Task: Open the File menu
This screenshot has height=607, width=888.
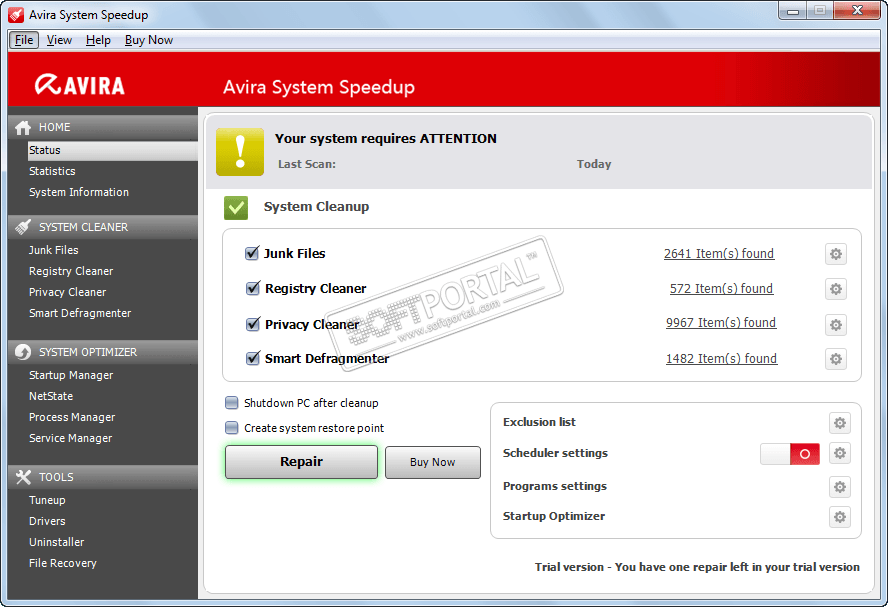Action: (24, 40)
